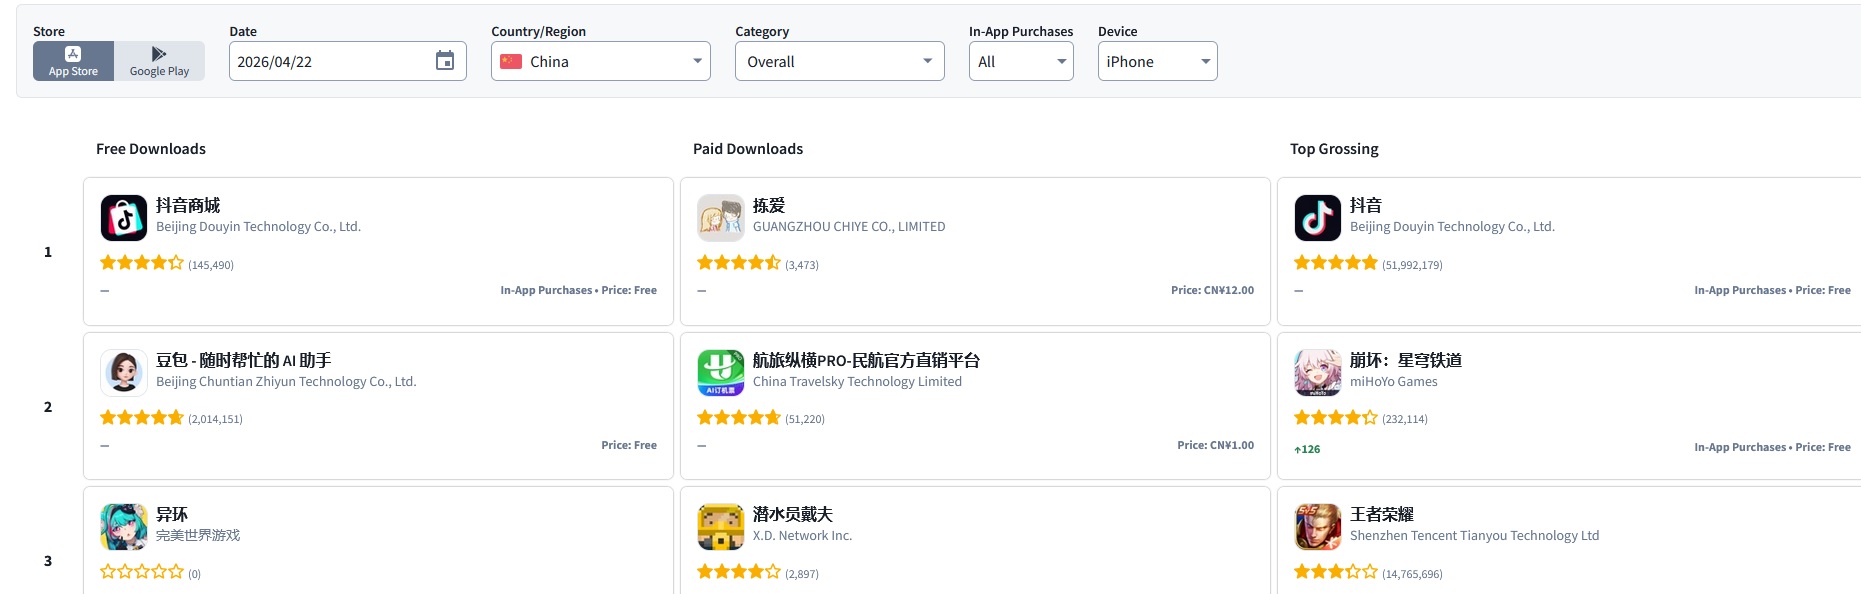Click the 豆包 star rating with 2,014,151 reviews
1861x594 pixels.
[142, 418]
